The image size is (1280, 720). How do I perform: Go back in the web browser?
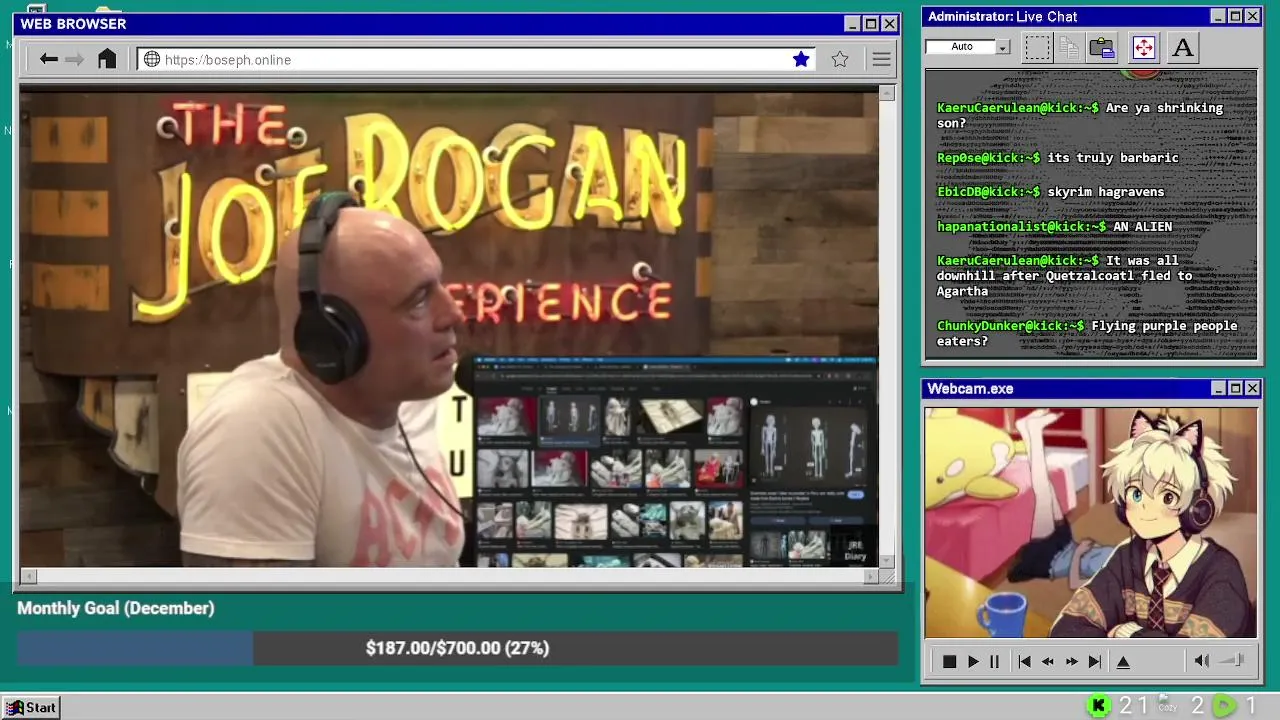pos(48,60)
